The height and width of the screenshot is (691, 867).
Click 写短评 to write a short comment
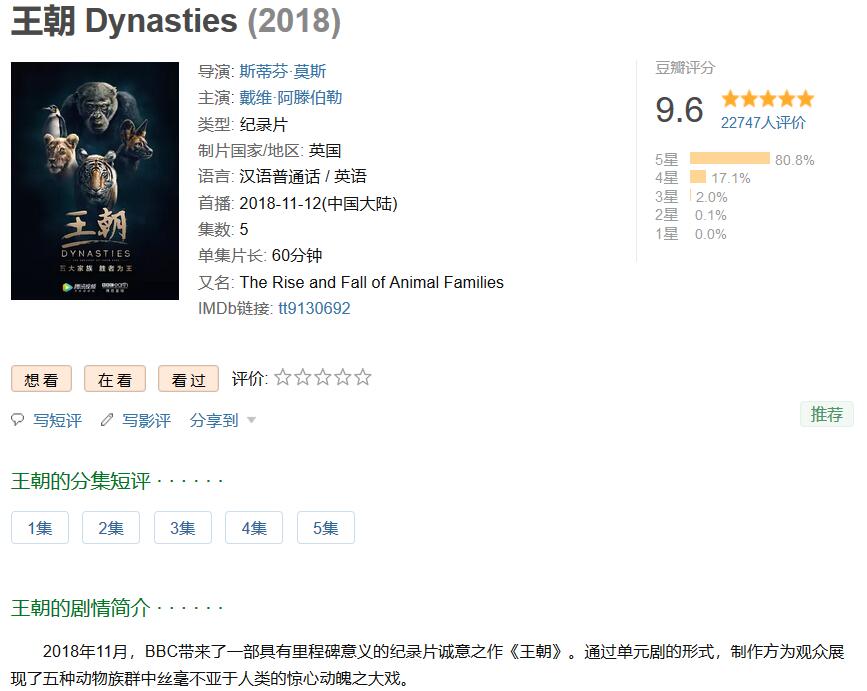tap(58, 421)
